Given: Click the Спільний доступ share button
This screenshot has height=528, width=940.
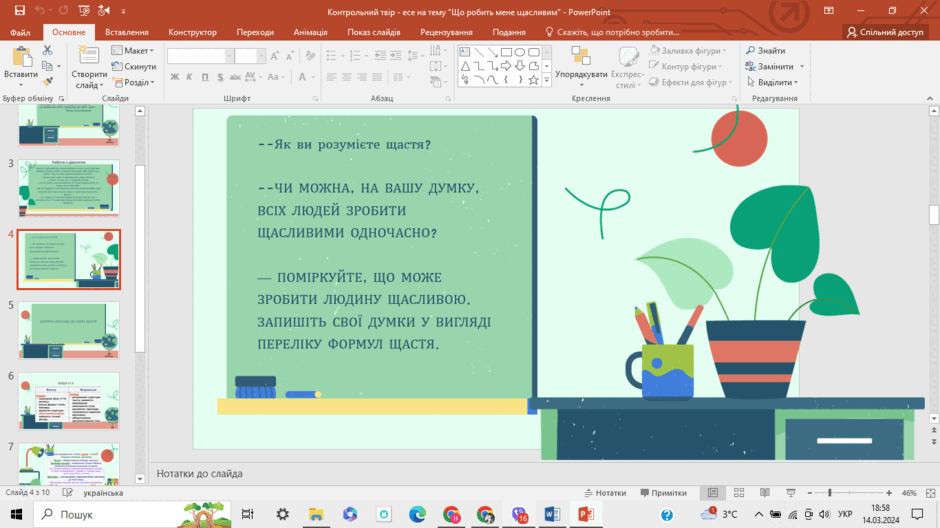Looking at the screenshot, I should tap(885, 32).
